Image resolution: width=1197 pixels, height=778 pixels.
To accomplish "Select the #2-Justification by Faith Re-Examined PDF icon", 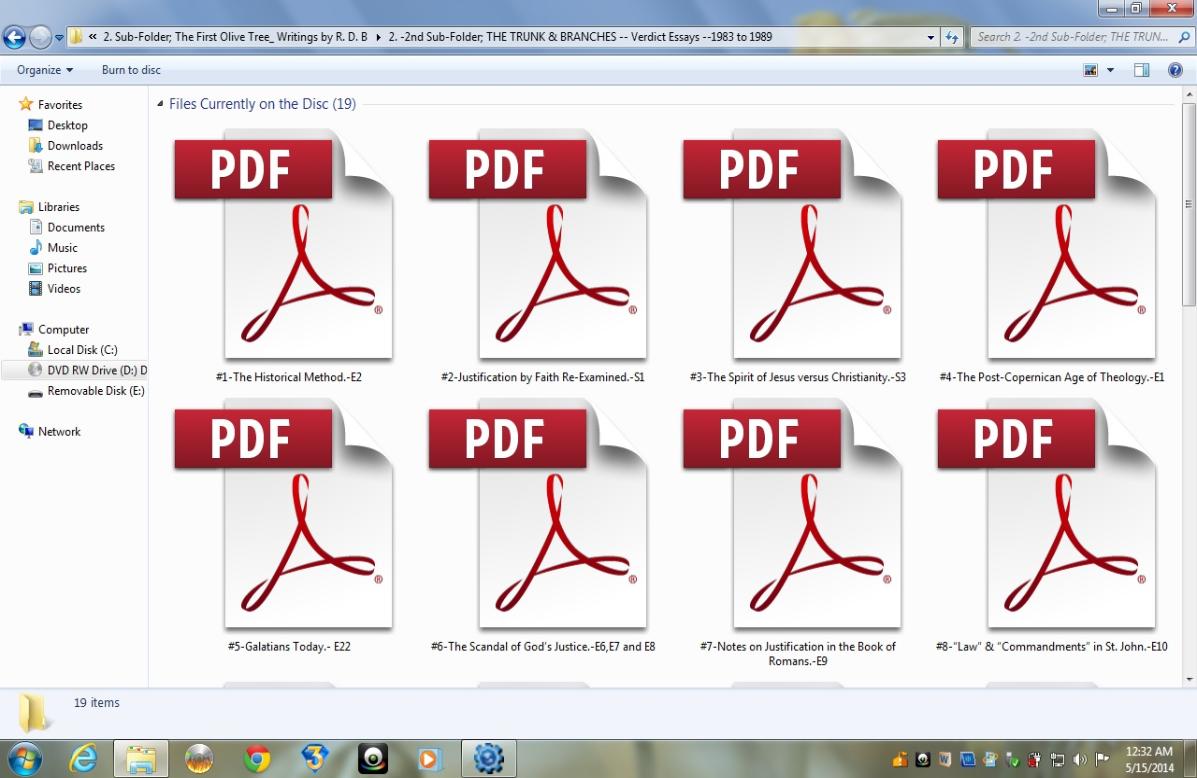I will (x=538, y=246).
